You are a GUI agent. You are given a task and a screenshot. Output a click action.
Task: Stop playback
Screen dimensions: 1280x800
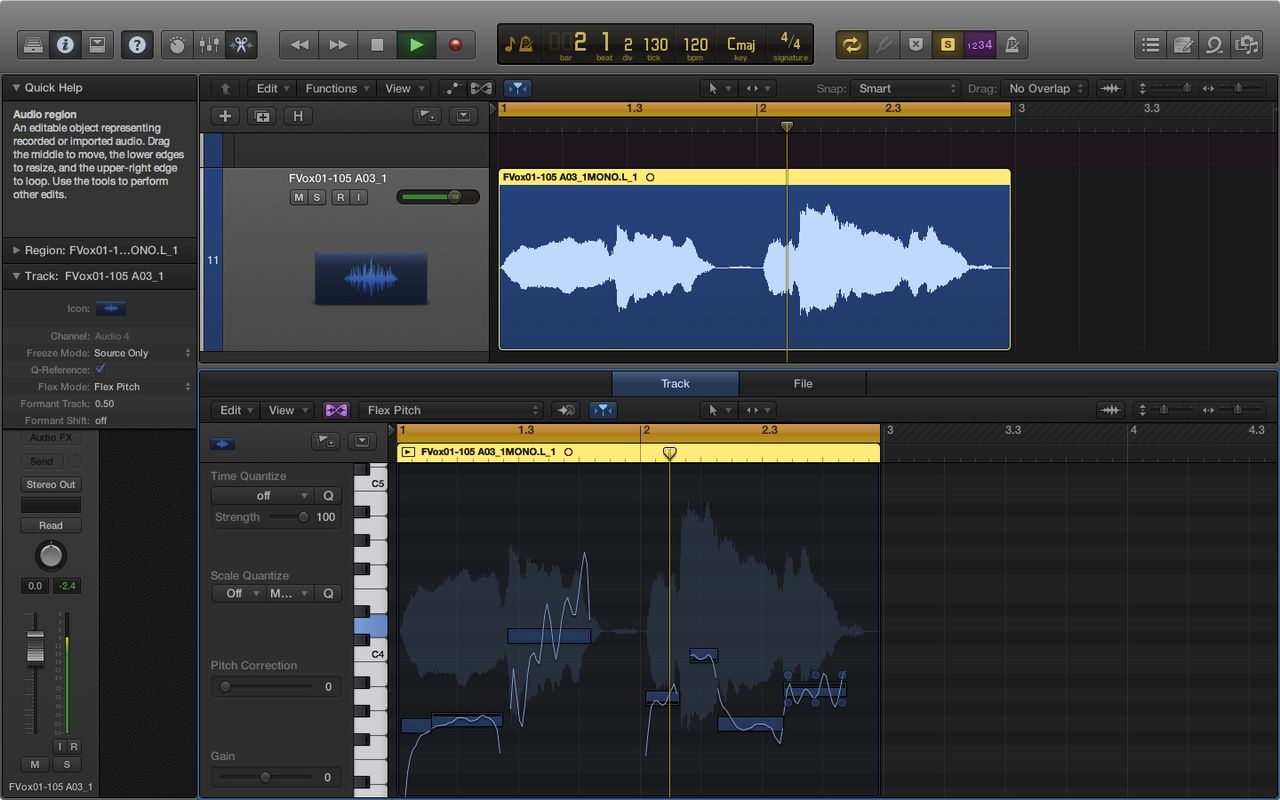click(377, 44)
